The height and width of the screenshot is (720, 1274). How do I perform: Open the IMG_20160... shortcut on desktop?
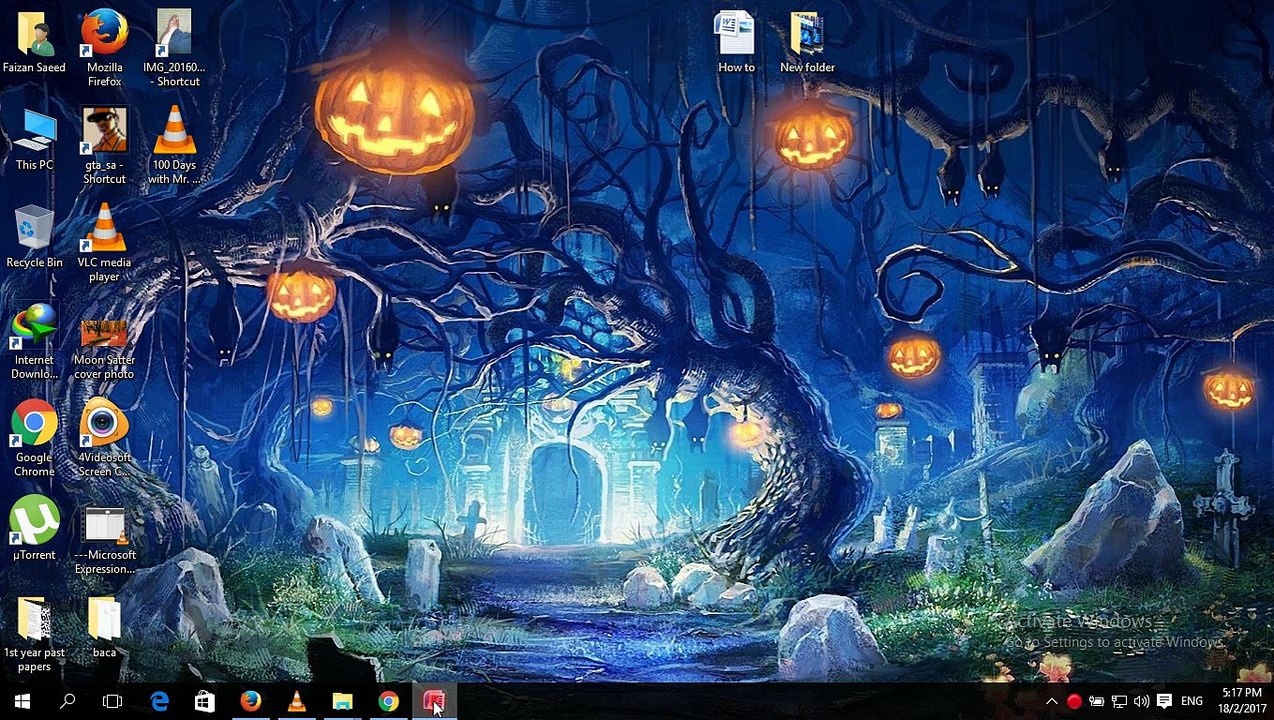click(173, 48)
